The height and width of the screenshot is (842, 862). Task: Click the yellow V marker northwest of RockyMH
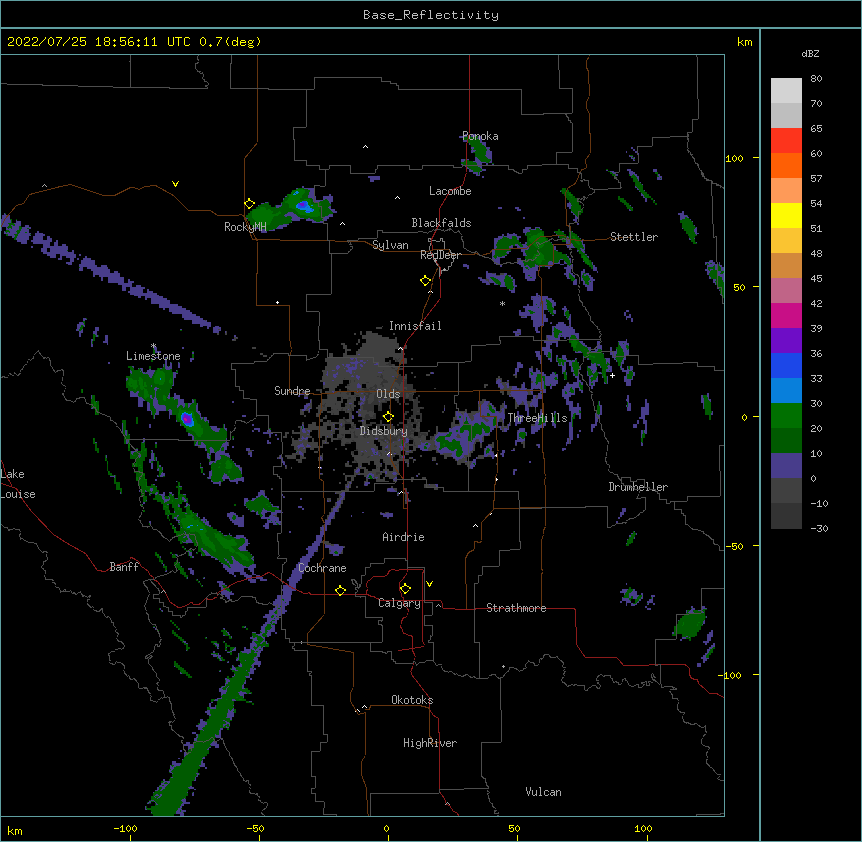(x=175, y=184)
